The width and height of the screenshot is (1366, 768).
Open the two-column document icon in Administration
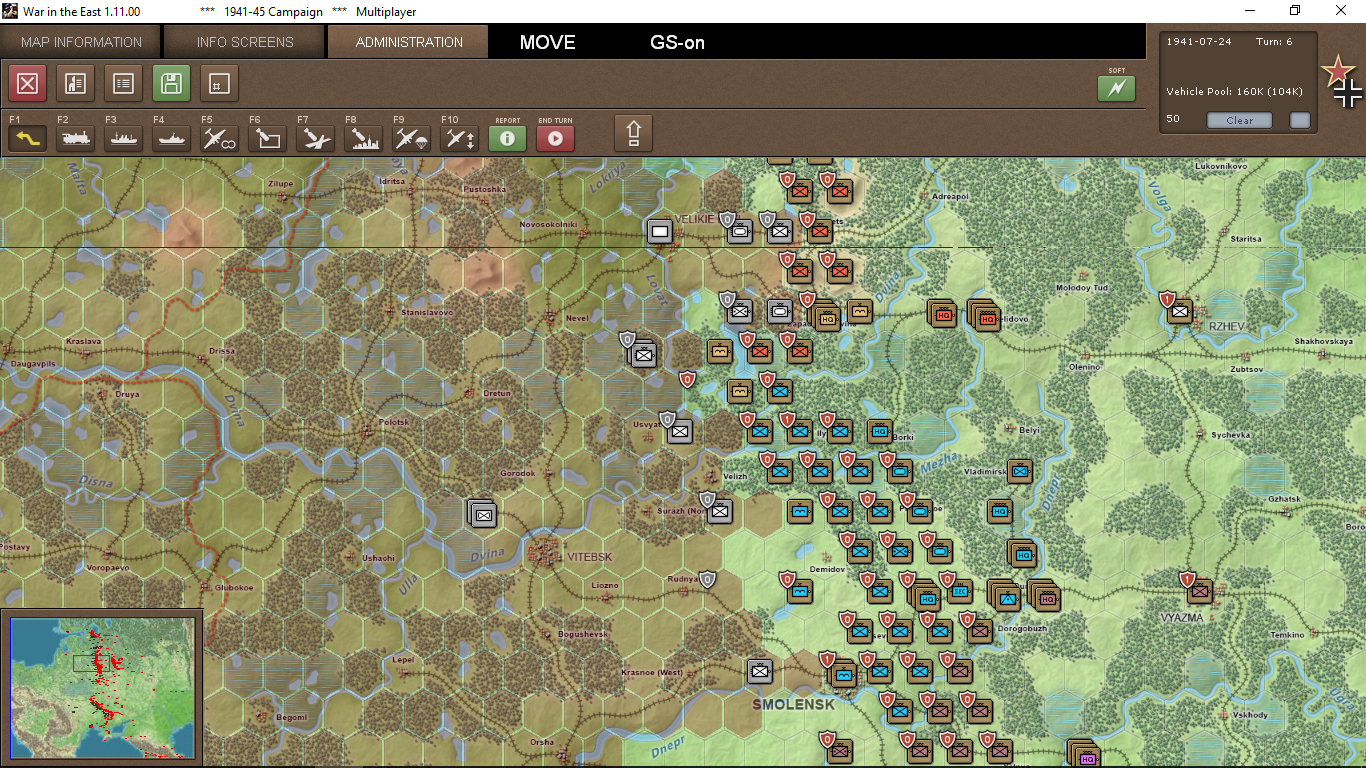pos(76,84)
